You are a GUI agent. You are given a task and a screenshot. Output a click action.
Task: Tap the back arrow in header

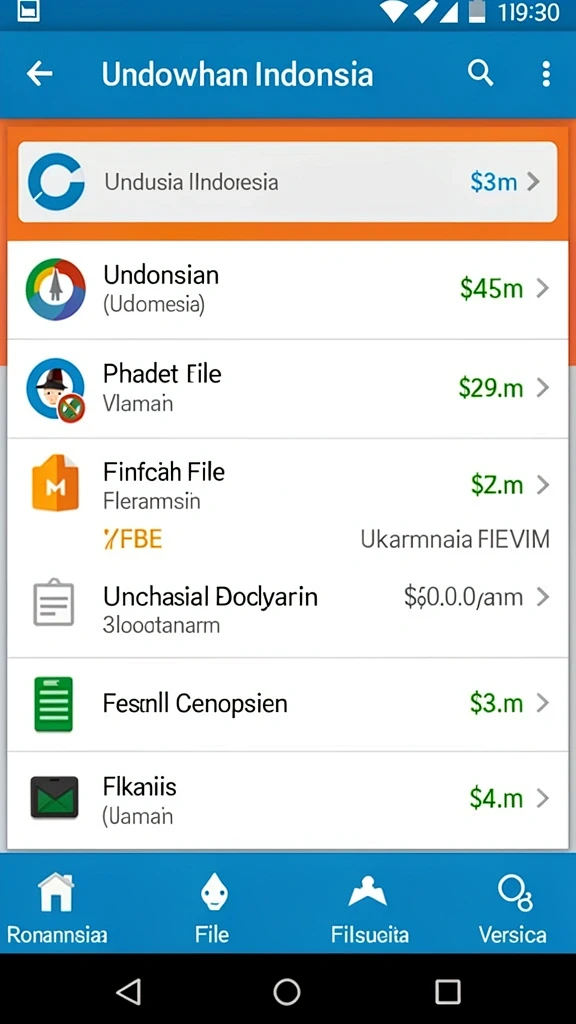point(39,74)
